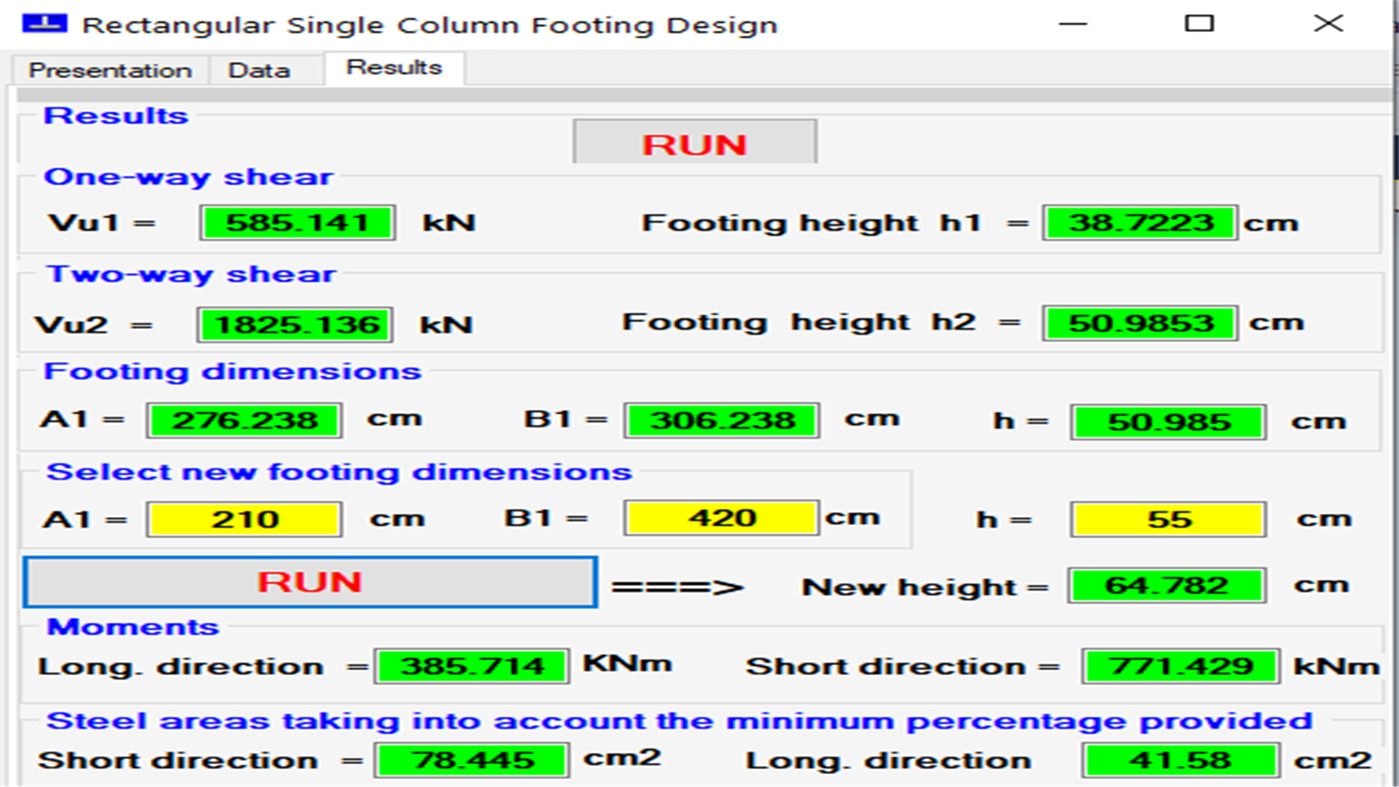Edit the new footing height h field
The image size is (1399, 787).
click(x=1166, y=518)
